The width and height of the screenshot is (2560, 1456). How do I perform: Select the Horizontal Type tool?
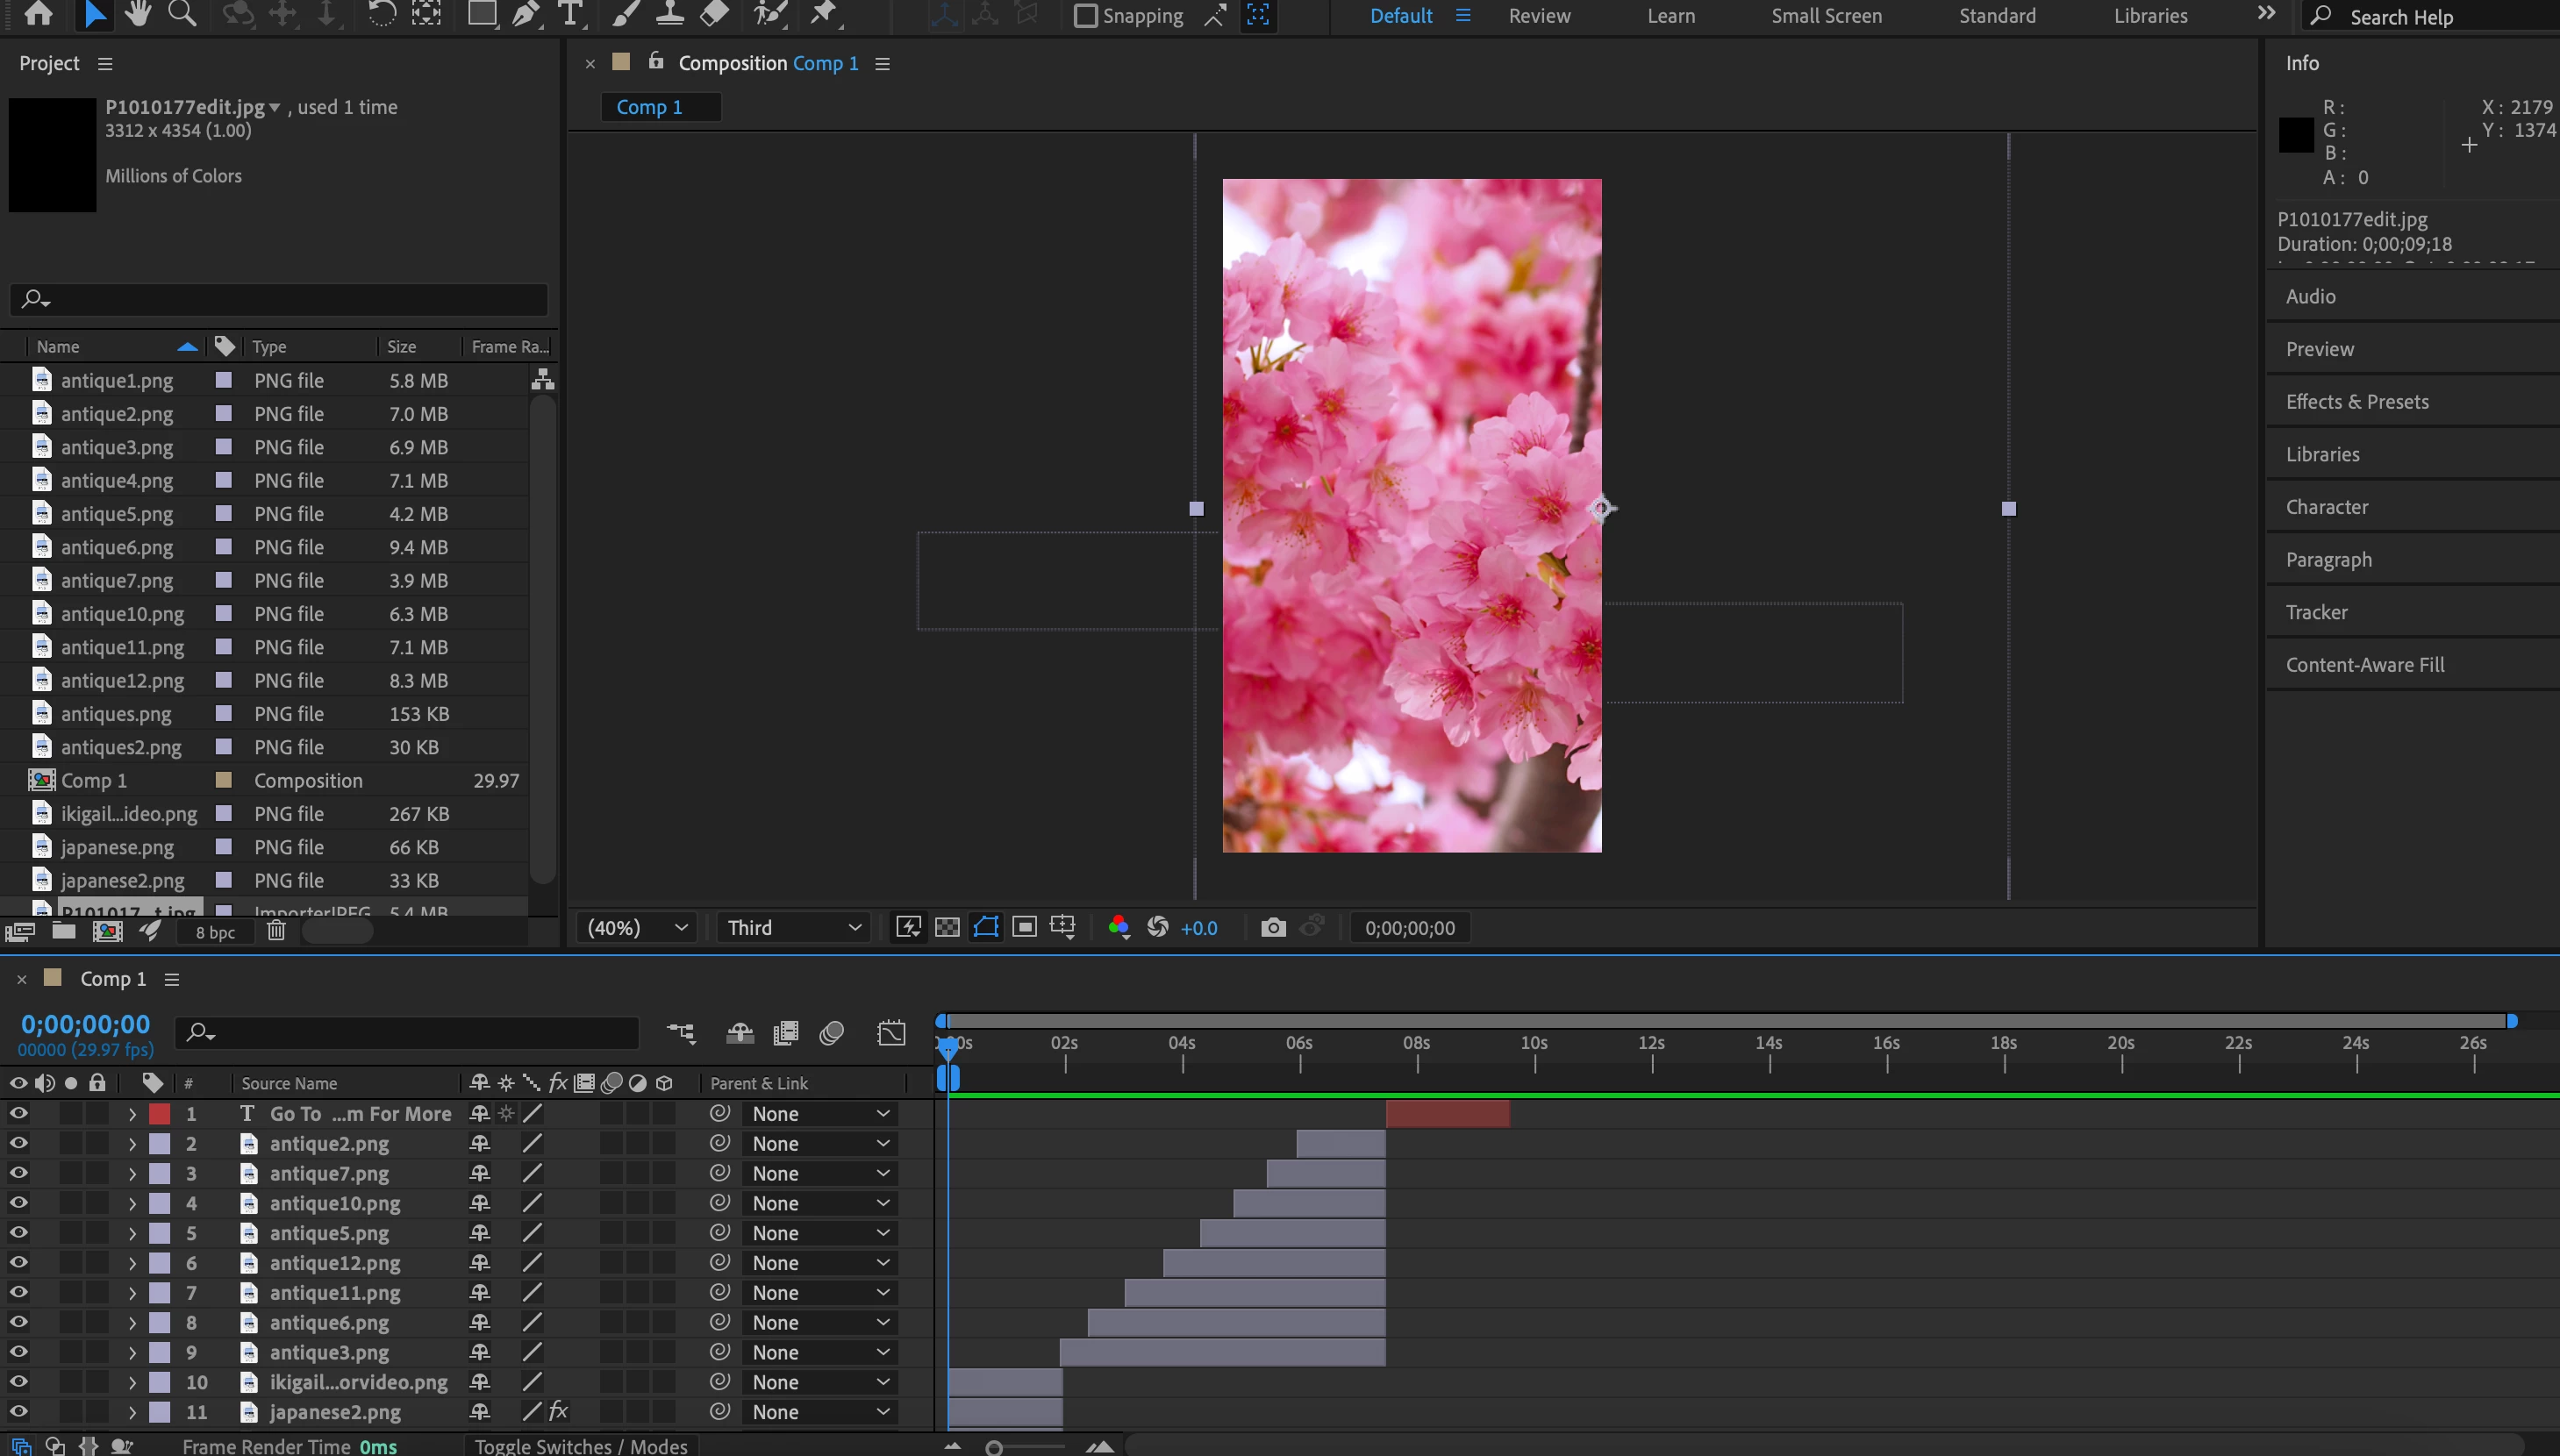(570, 14)
